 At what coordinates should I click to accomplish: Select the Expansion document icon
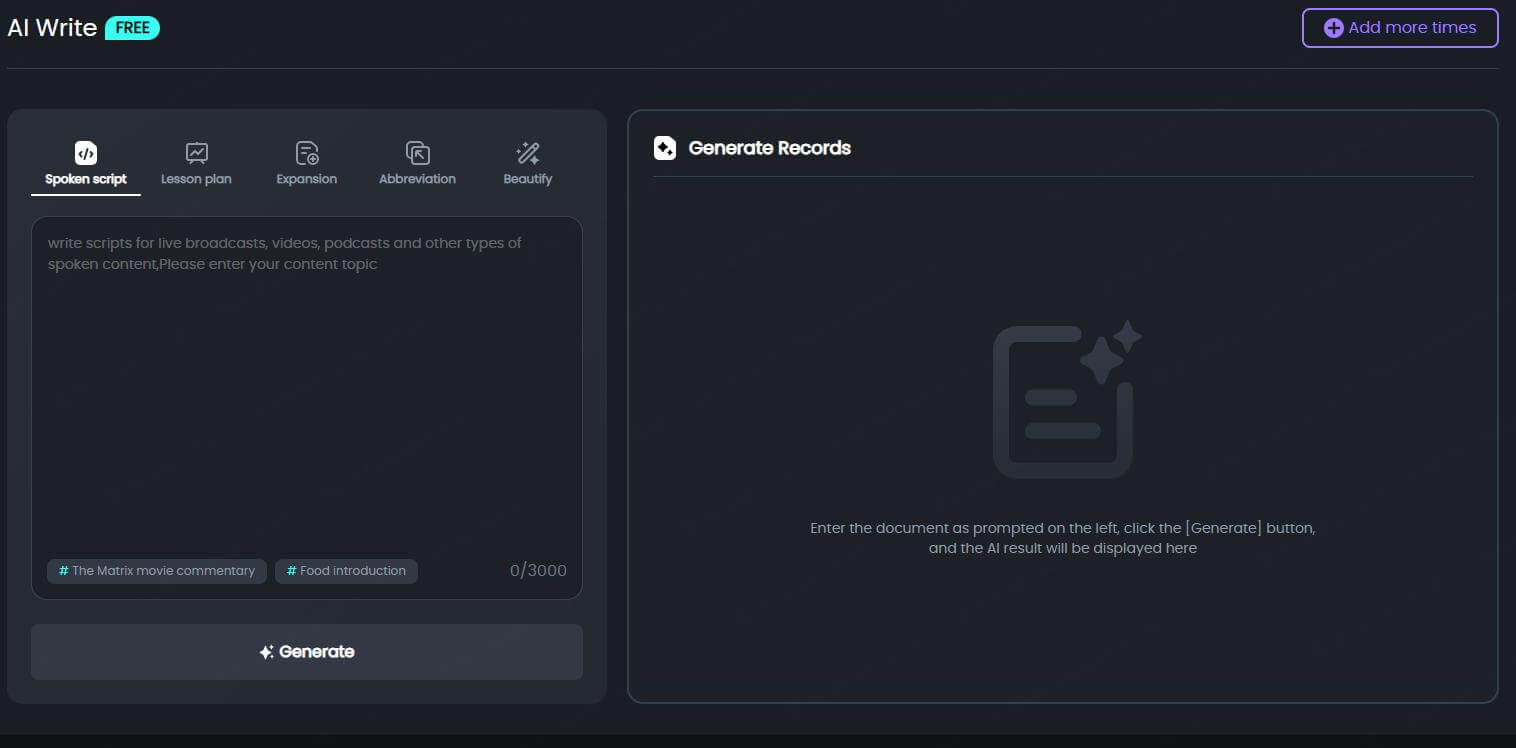tap(307, 153)
